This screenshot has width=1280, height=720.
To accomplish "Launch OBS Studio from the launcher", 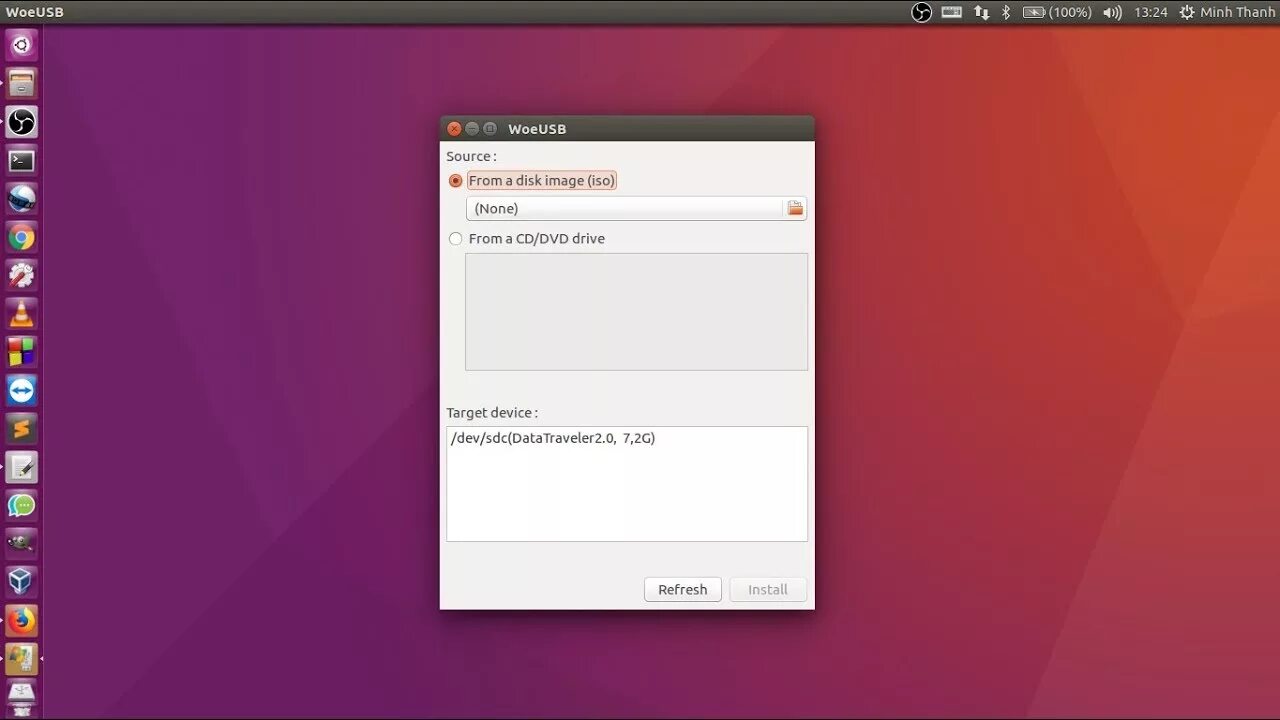I will click(x=21, y=122).
